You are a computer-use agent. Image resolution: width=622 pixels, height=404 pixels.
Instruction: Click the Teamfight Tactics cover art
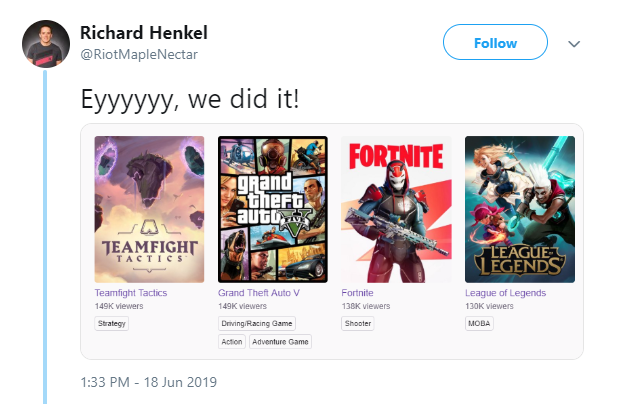pyautogui.click(x=149, y=209)
